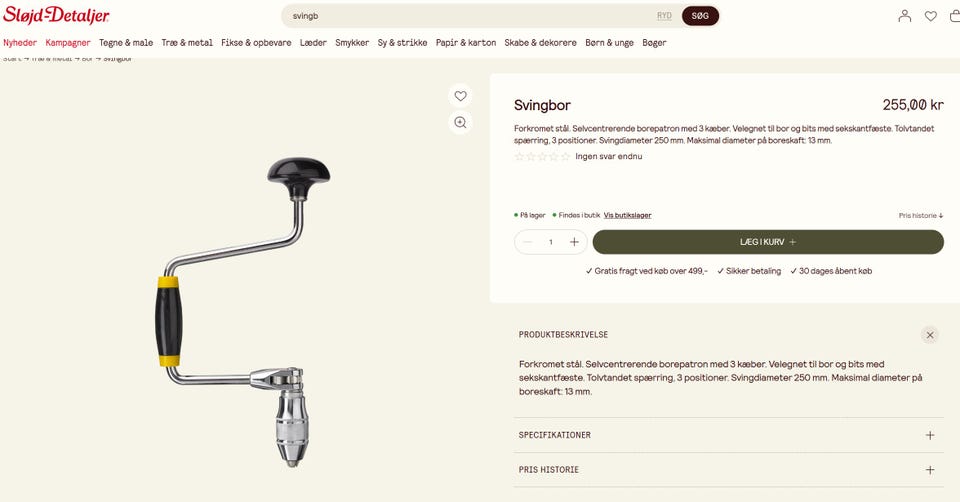This screenshot has height=502, width=960.
Task: Click the SØG search button
Action: (700, 16)
